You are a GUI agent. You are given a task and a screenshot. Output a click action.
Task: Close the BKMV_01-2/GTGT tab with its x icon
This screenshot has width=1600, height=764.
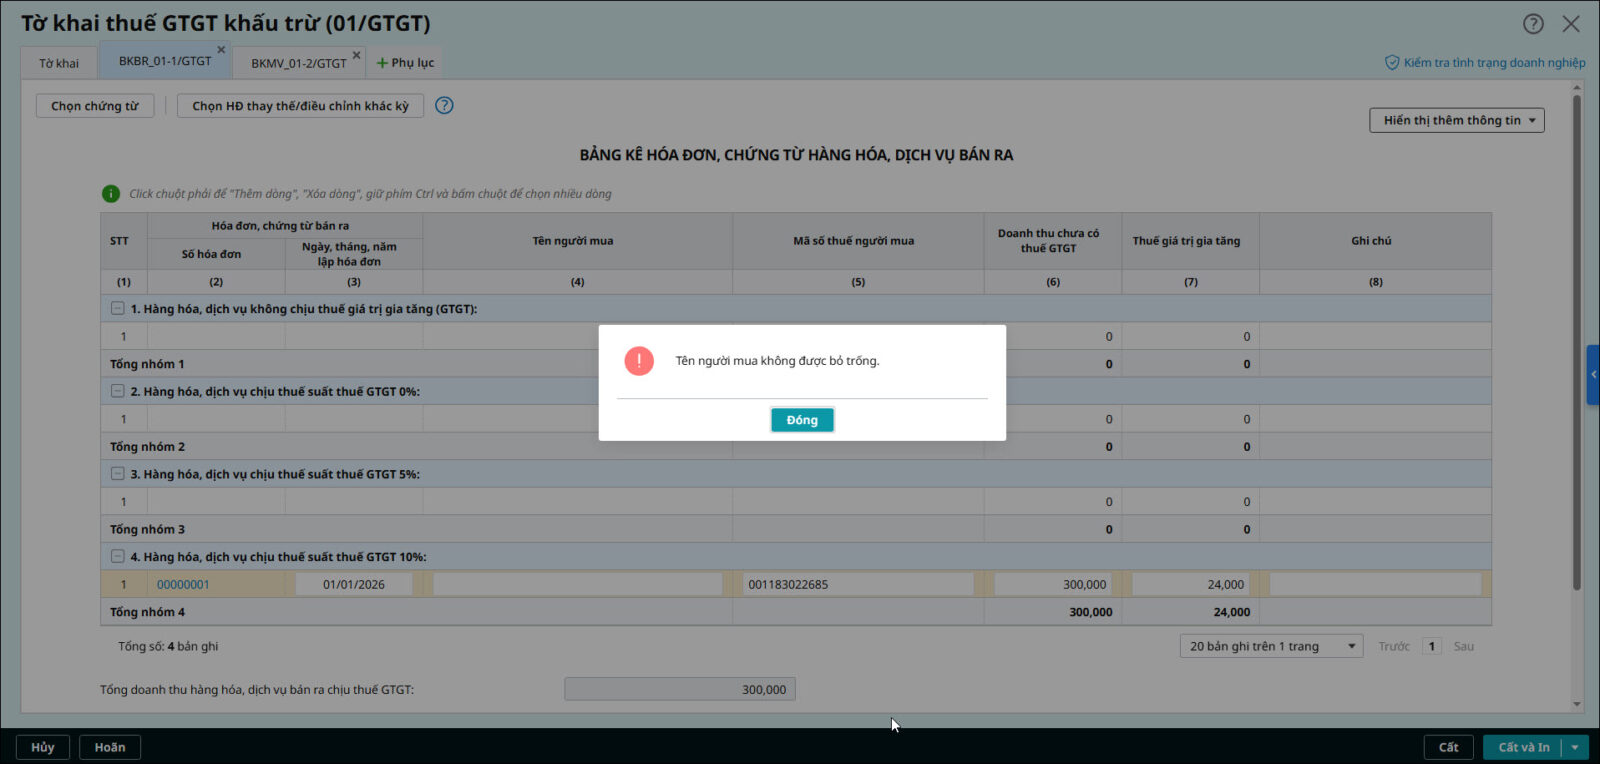click(x=356, y=55)
